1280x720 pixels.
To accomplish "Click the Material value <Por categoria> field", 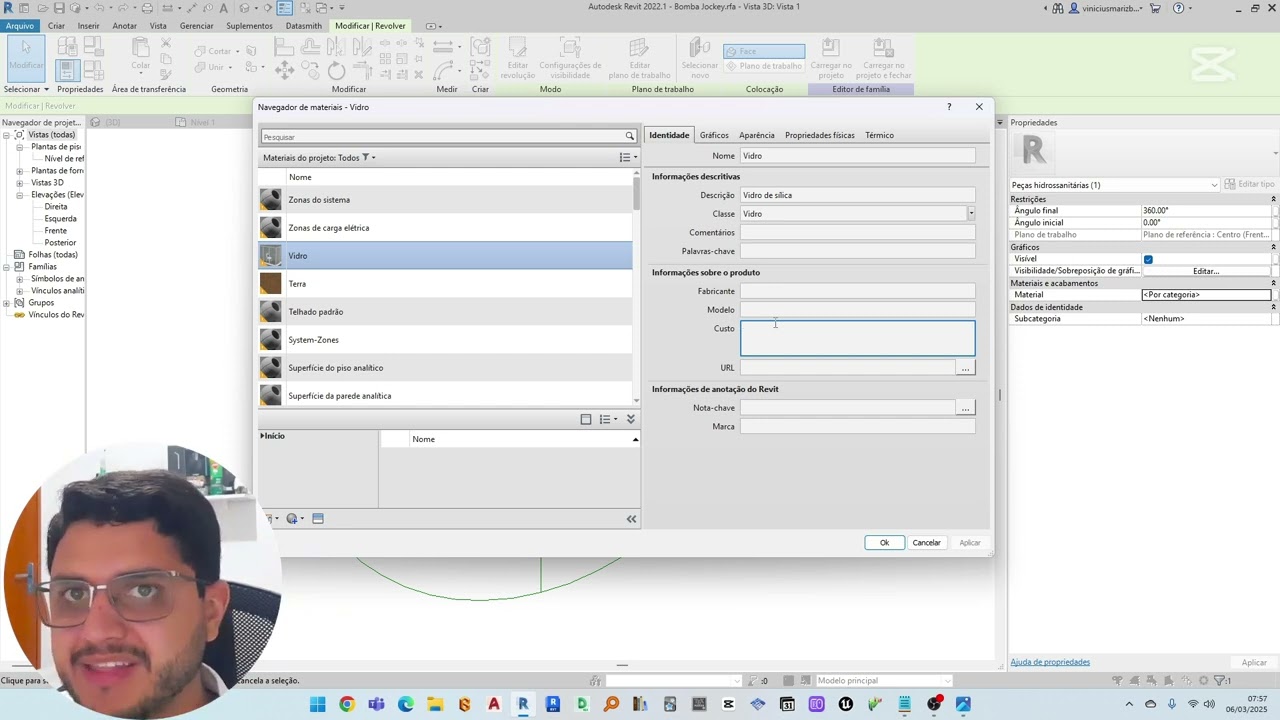I will point(1206,295).
